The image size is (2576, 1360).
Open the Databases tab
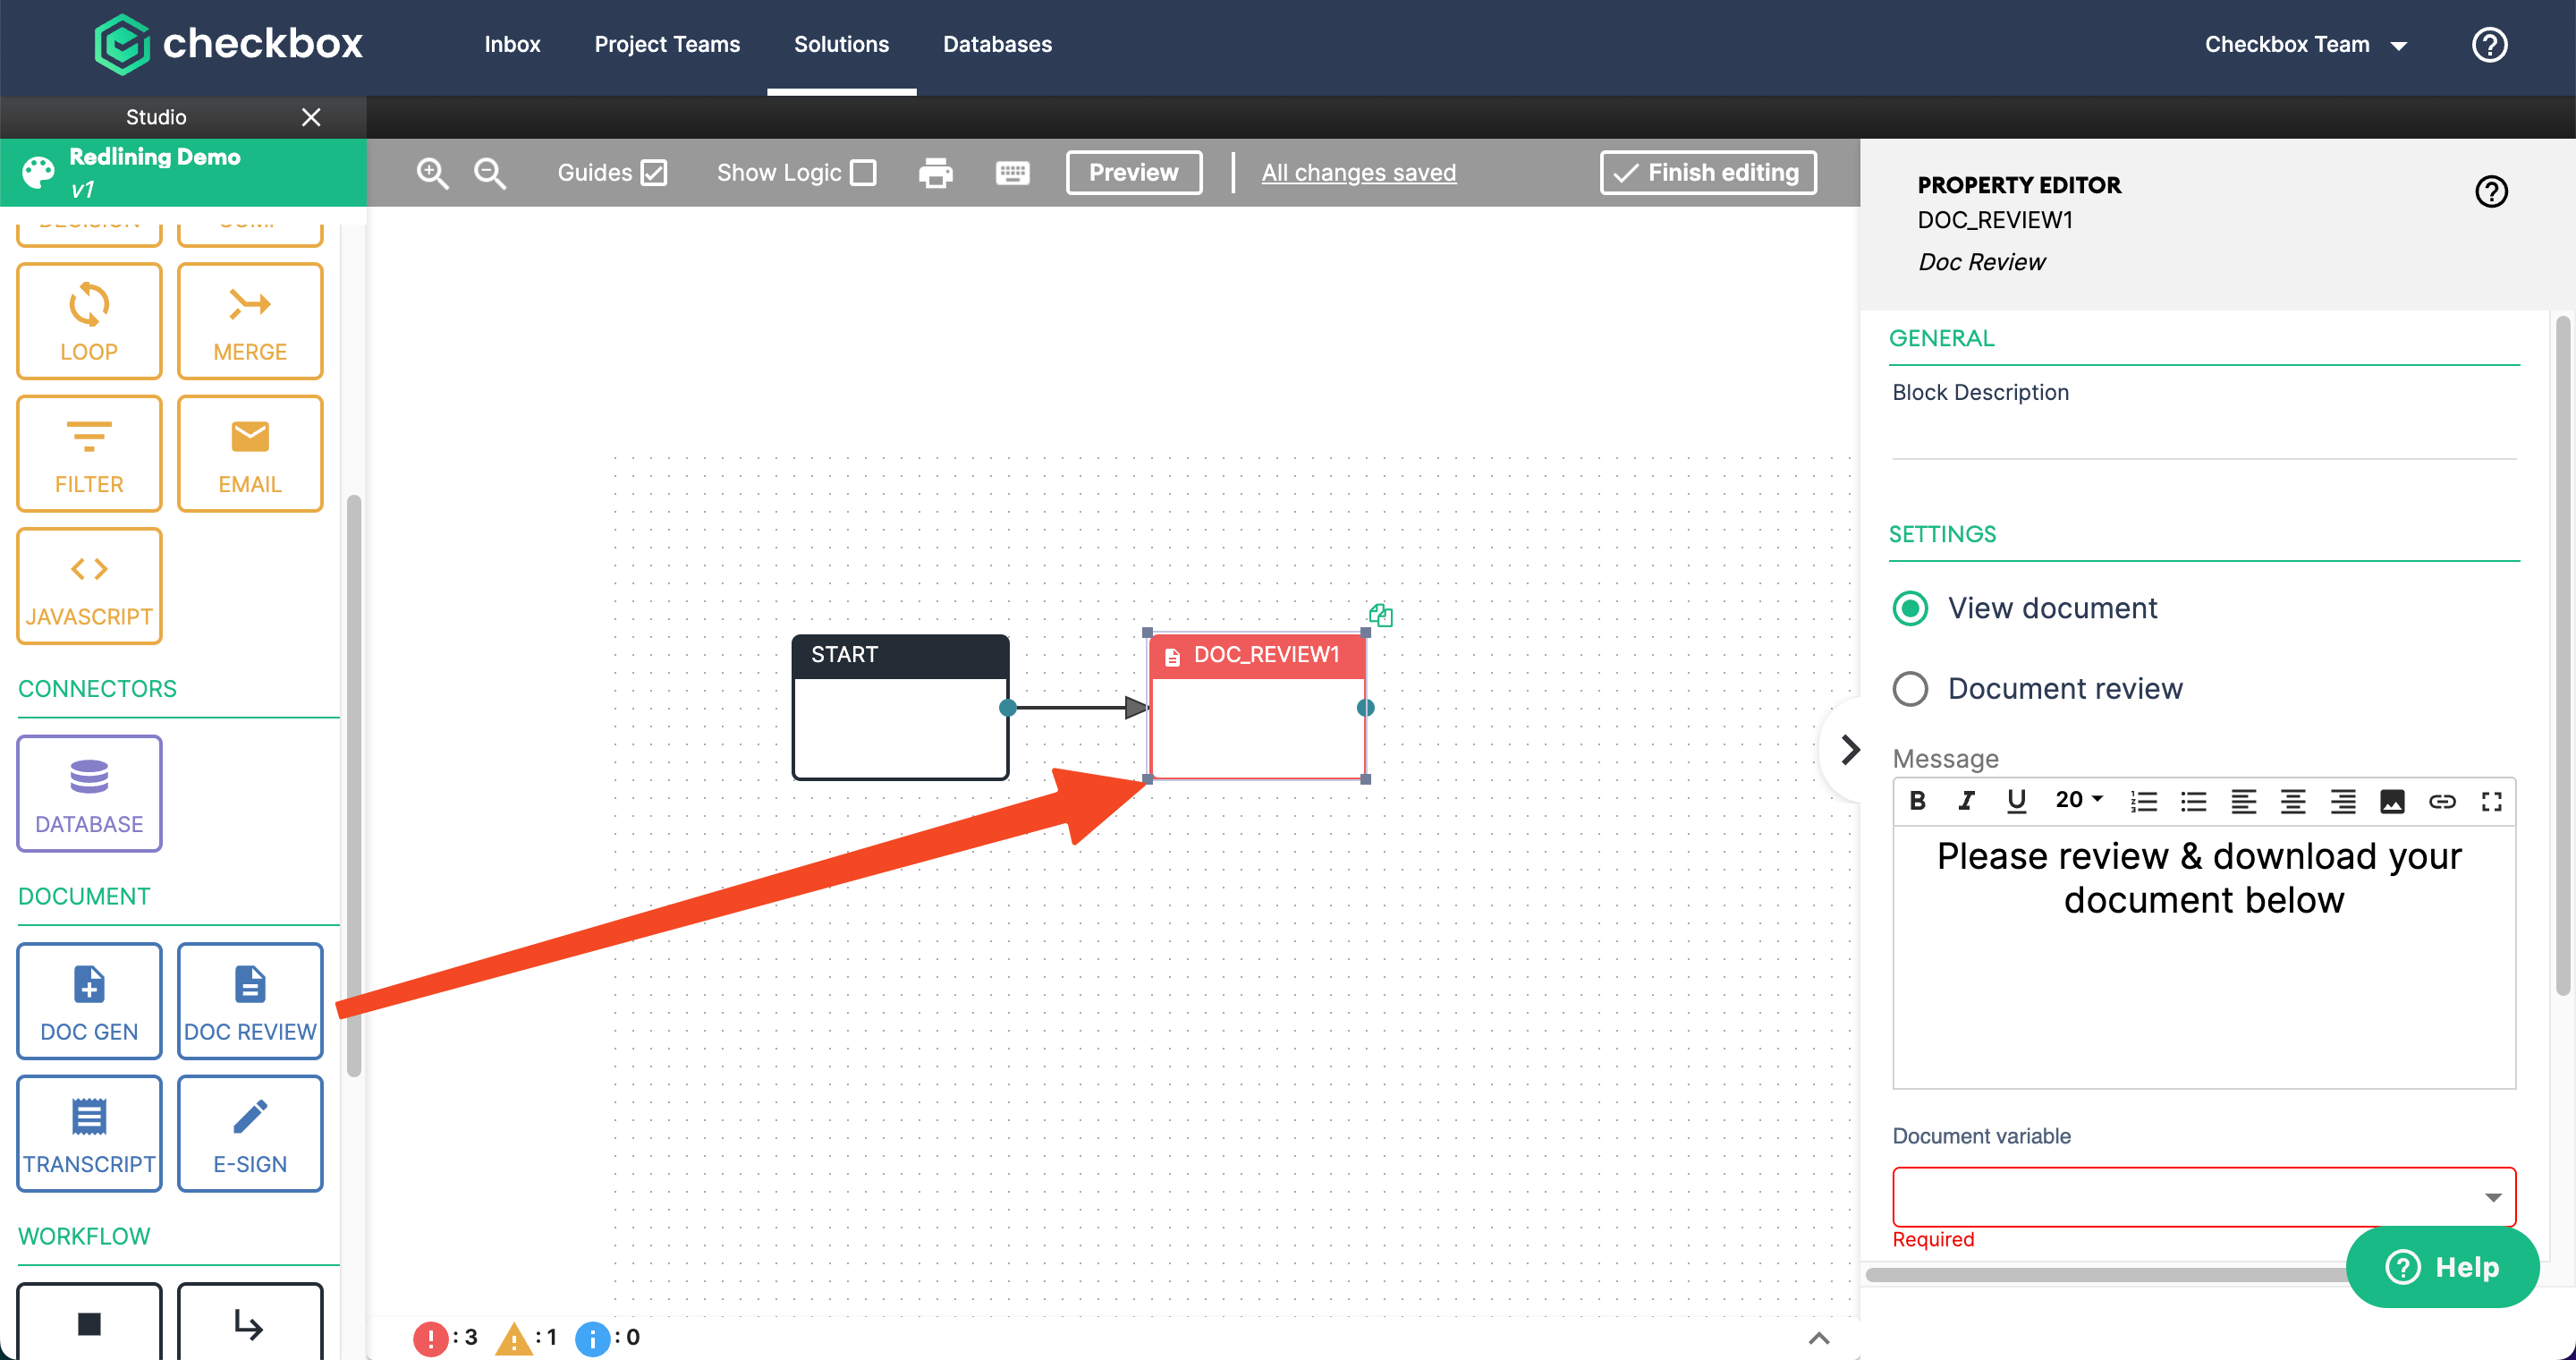997,45
